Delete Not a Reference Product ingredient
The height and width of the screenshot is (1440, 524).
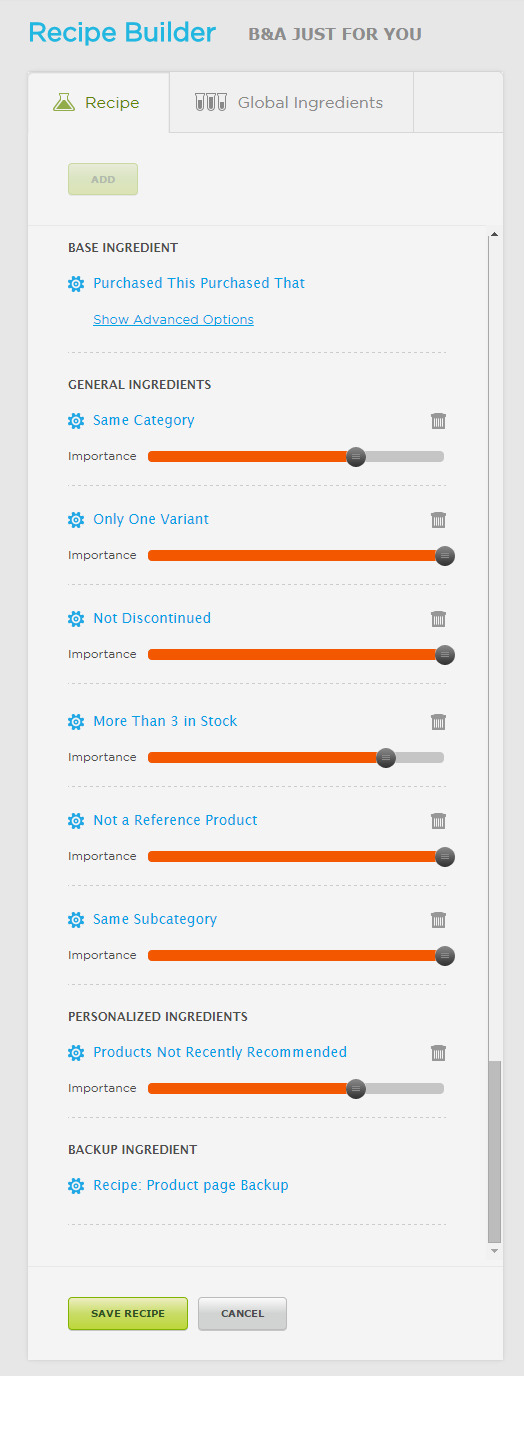click(438, 821)
